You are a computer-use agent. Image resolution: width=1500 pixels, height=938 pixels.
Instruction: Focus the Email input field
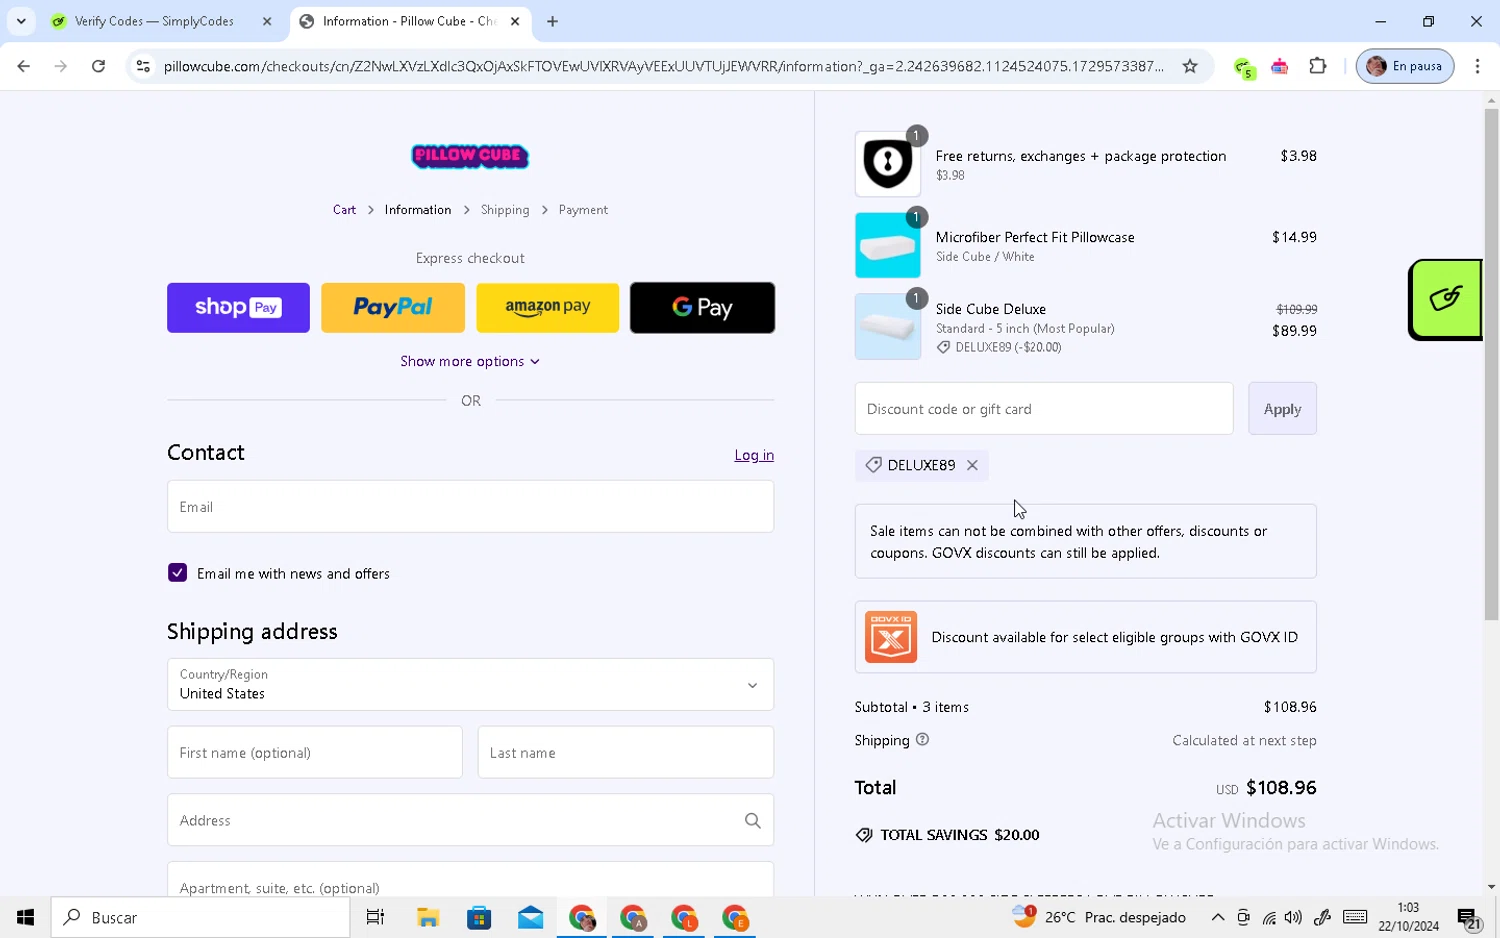pos(470,506)
